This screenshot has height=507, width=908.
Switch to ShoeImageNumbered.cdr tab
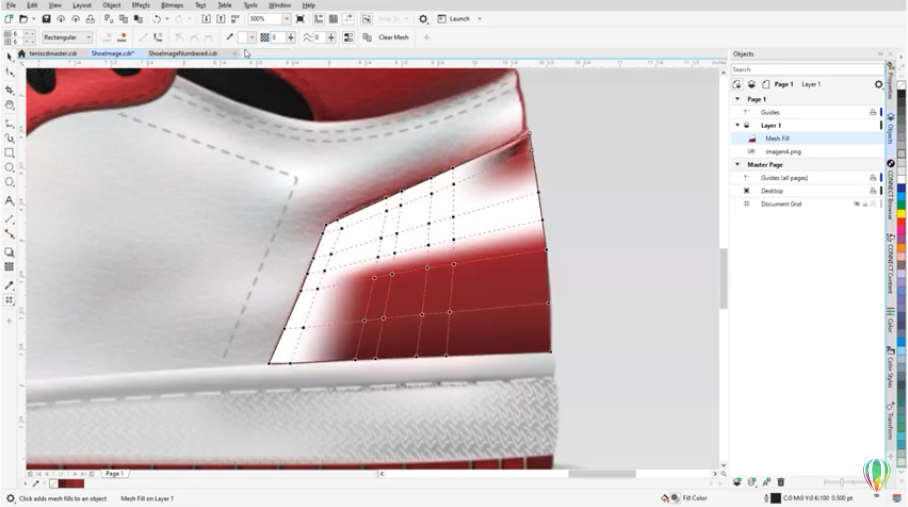tap(183, 53)
